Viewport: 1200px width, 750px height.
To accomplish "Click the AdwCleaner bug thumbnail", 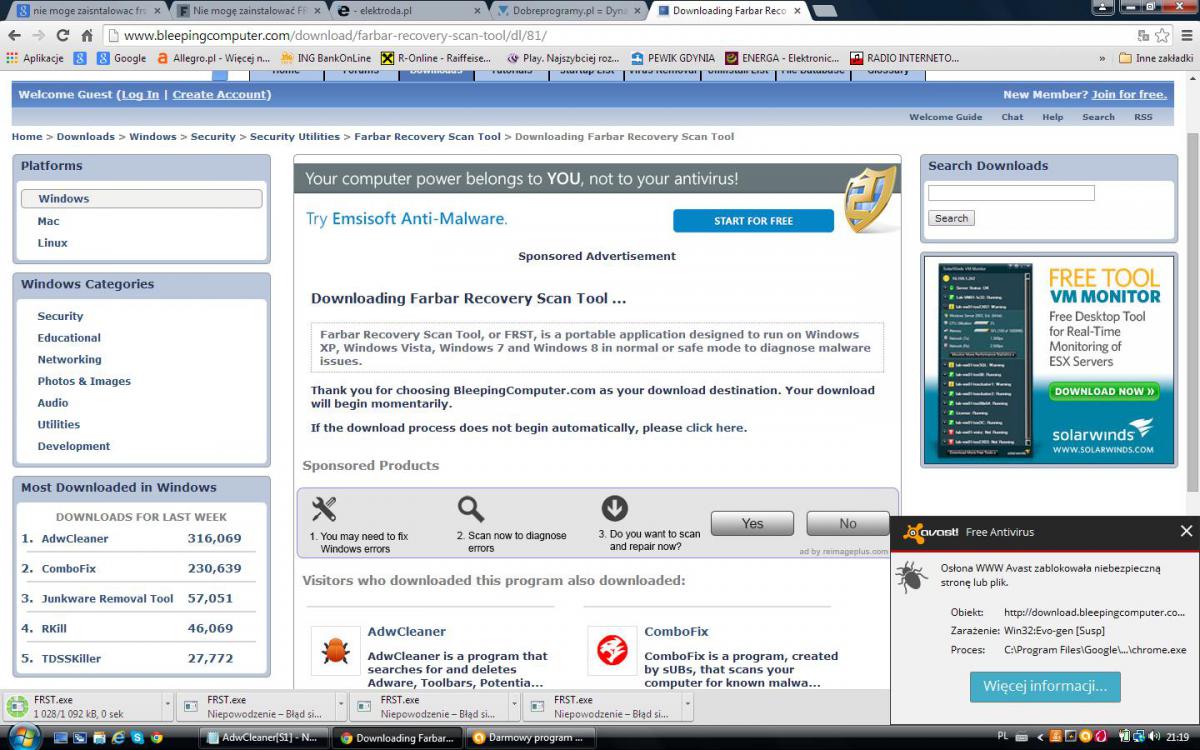I will click(335, 651).
